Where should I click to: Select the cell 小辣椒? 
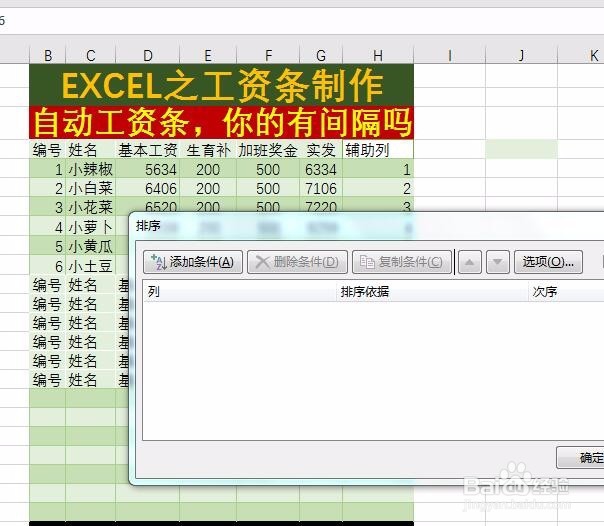point(91,169)
